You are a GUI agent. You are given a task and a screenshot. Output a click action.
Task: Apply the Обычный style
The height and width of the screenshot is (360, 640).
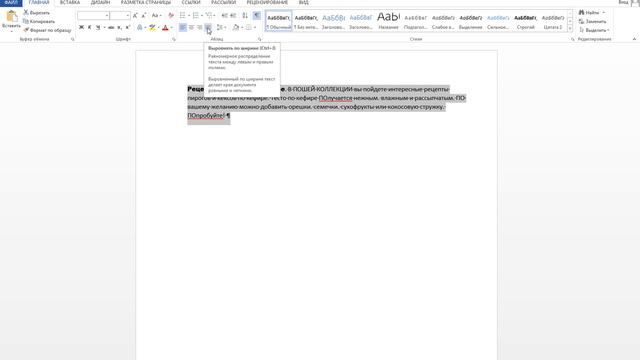click(279, 21)
